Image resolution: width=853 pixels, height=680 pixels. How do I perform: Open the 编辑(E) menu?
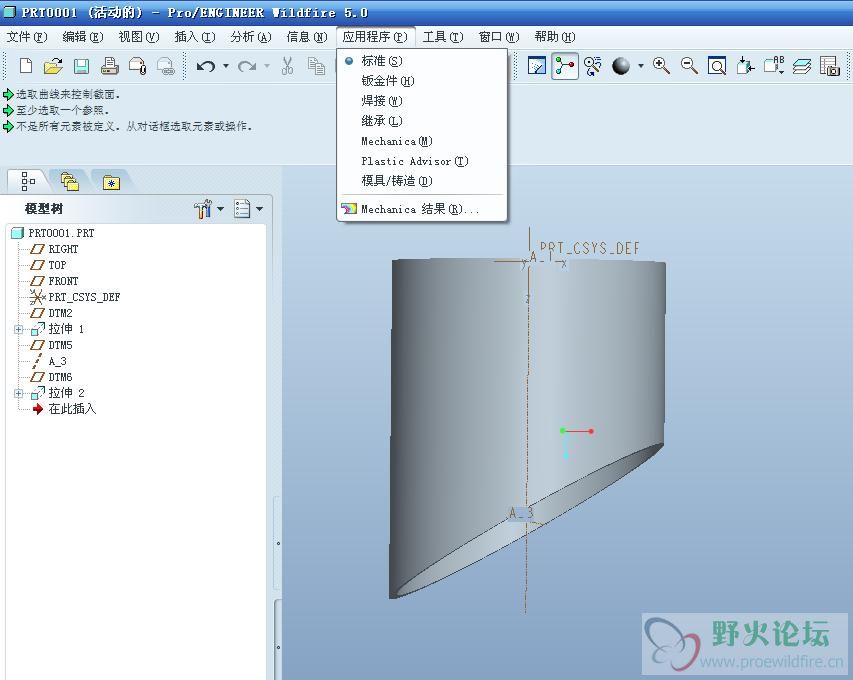coord(83,37)
